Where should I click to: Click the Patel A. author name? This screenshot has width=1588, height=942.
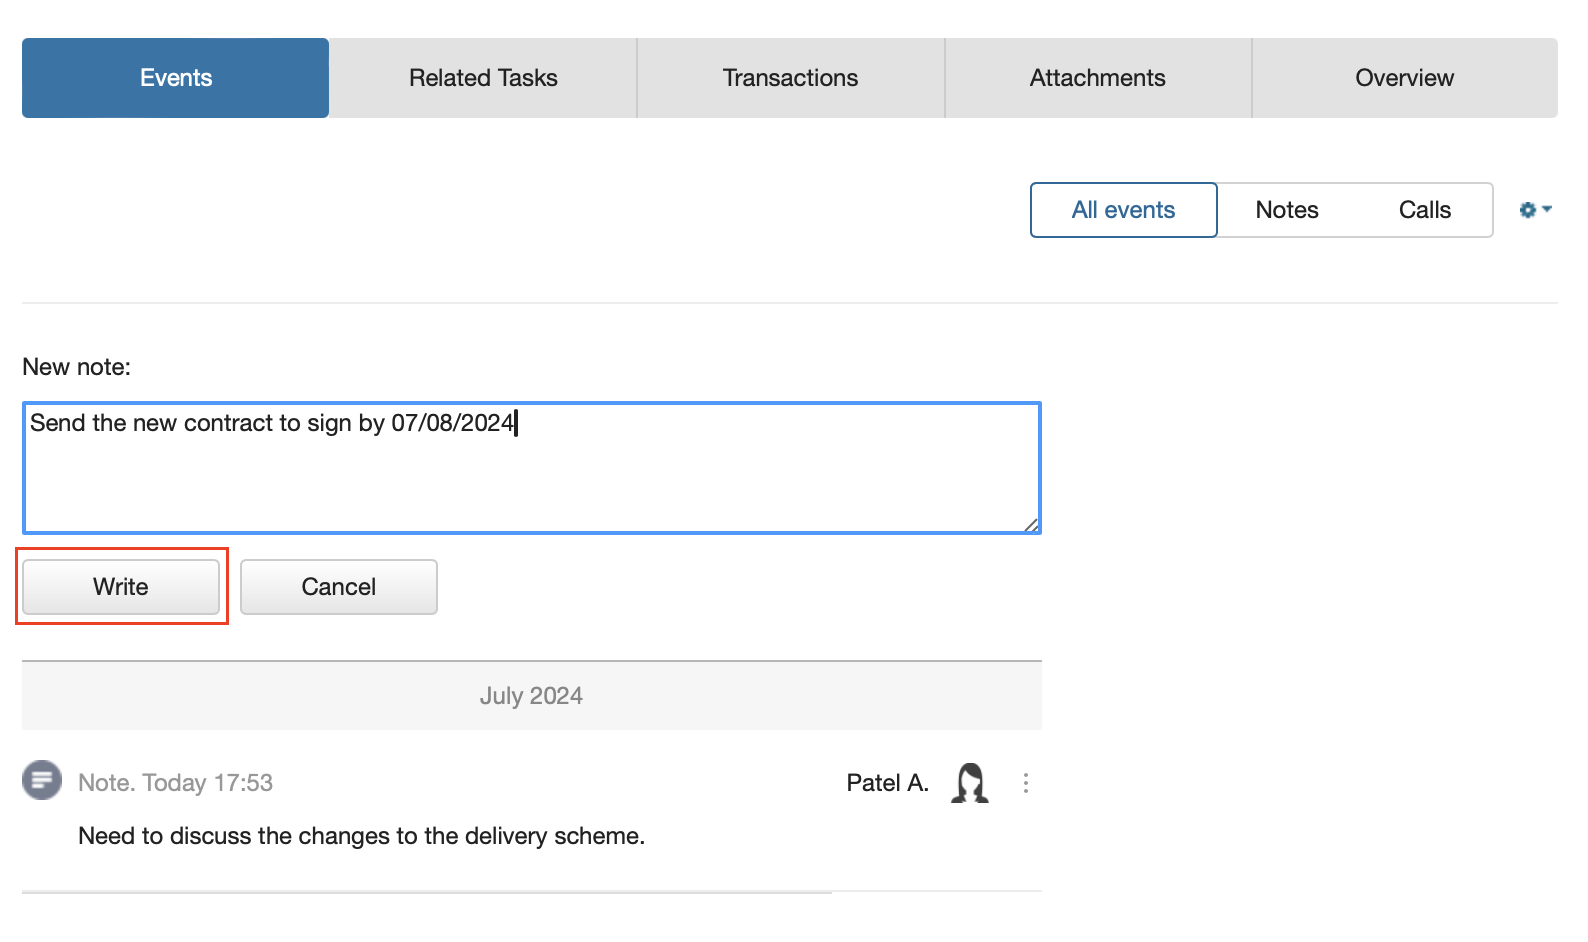pos(888,783)
